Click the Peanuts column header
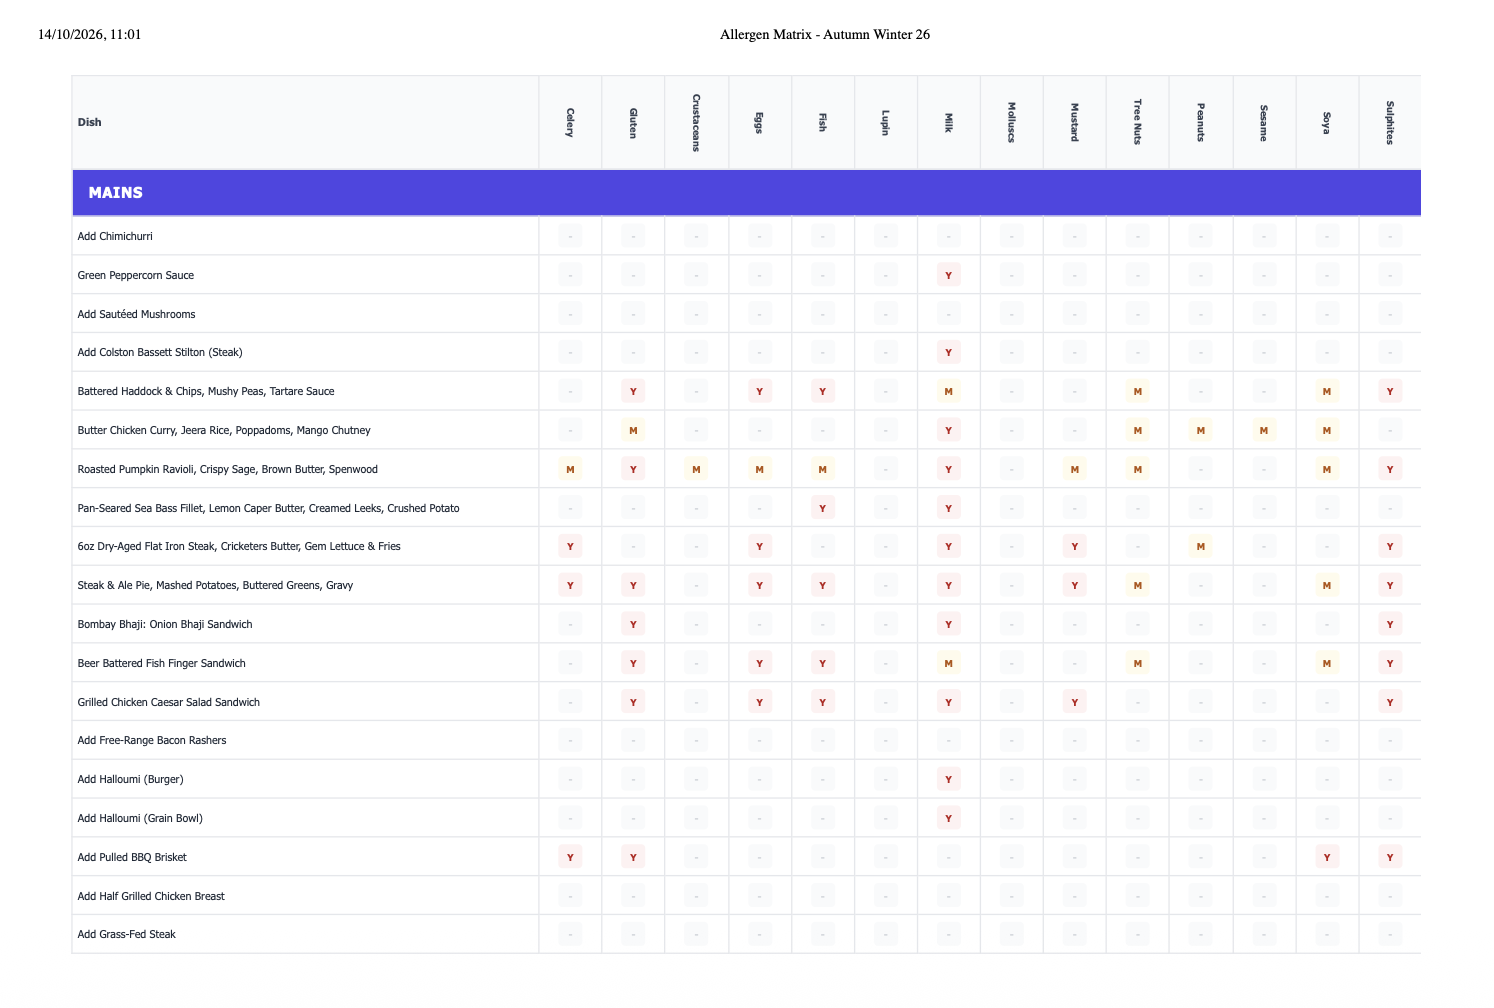The height and width of the screenshot is (1008, 1494). pyautogui.click(x=1200, y=122)
